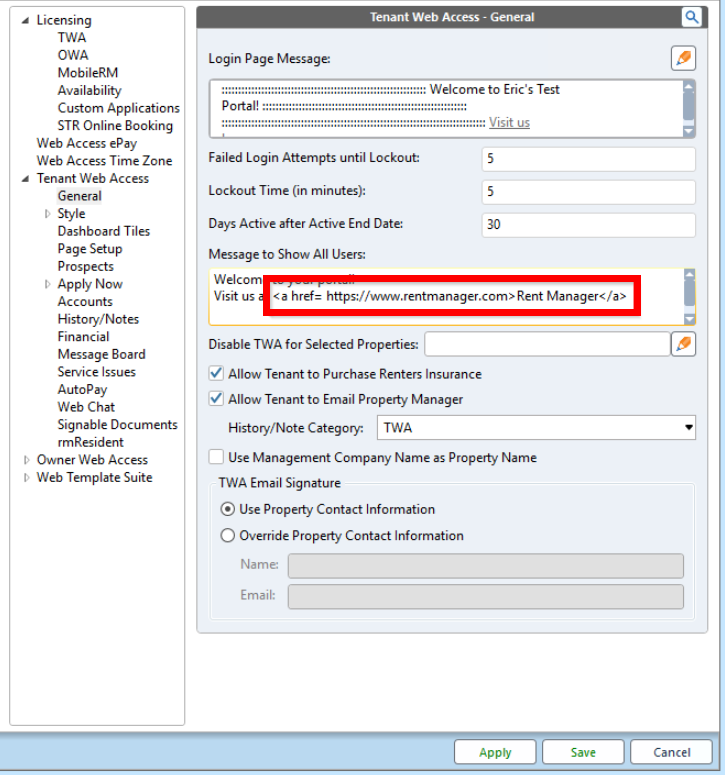Open the Login Page Message editor icon
Viewport: 725px width, 775px height.
tap(683, 58)
